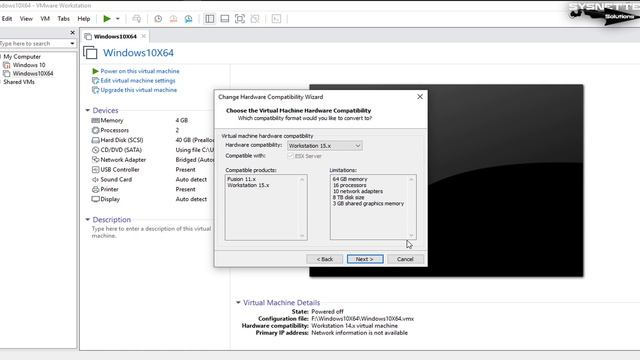Viewport: 640px width, 360px height.
Task: Click the description text area
Action: (151, 232)
